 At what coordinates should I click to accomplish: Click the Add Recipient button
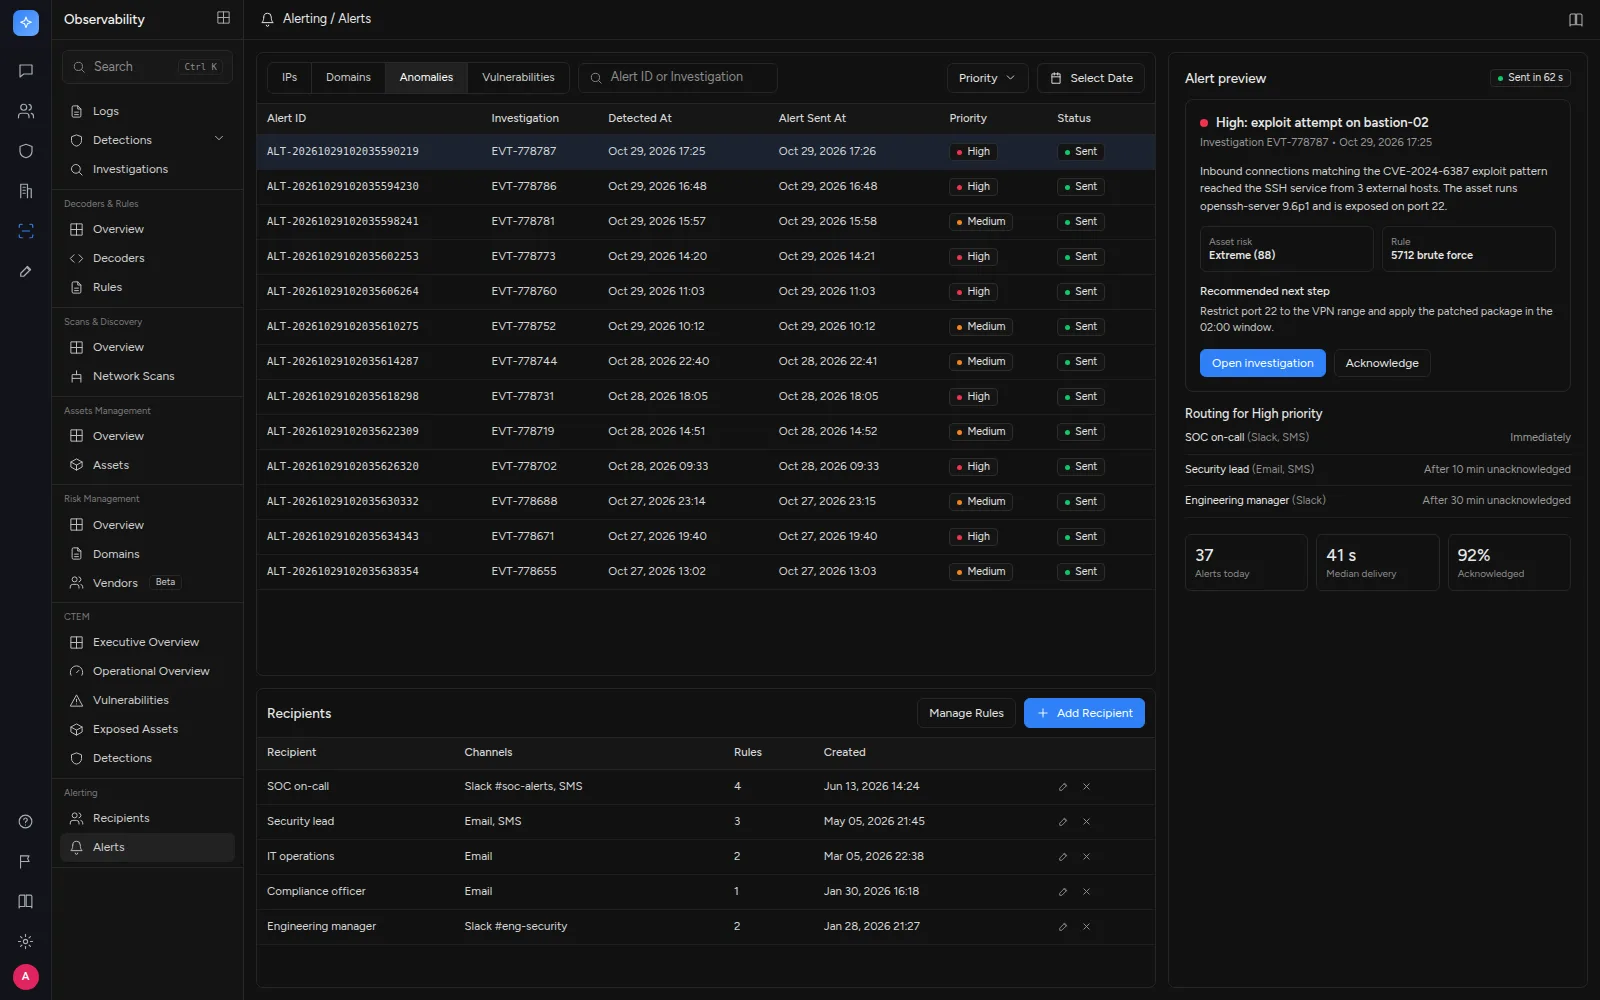[1084, 713]
